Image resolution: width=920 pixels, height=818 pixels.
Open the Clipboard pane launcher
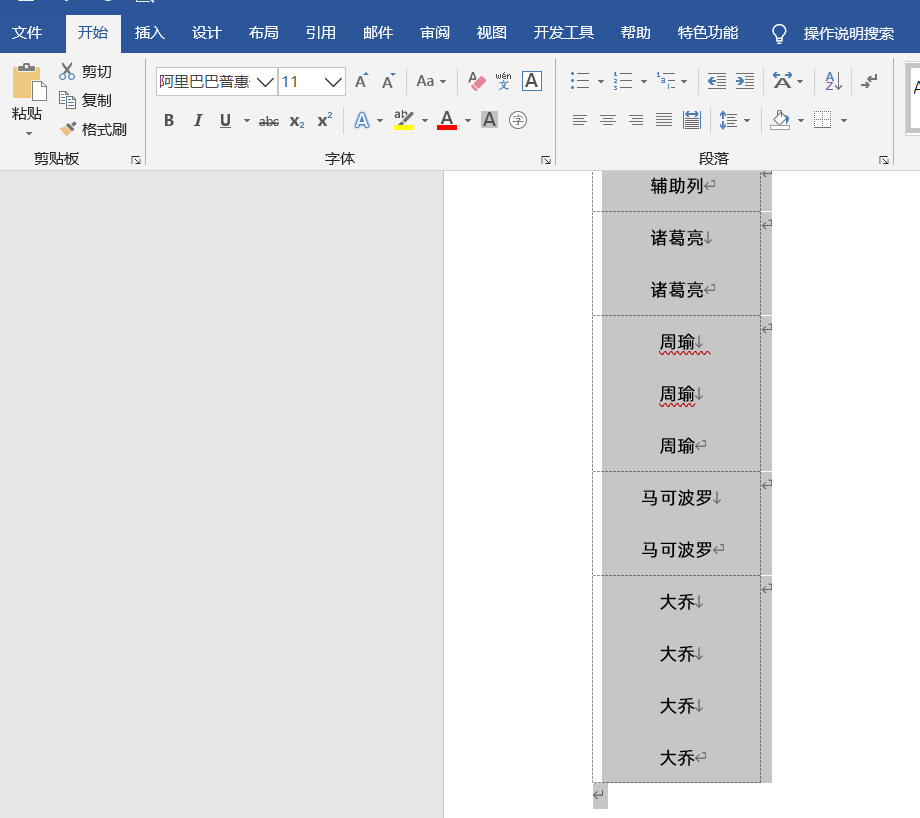(136, 160)
